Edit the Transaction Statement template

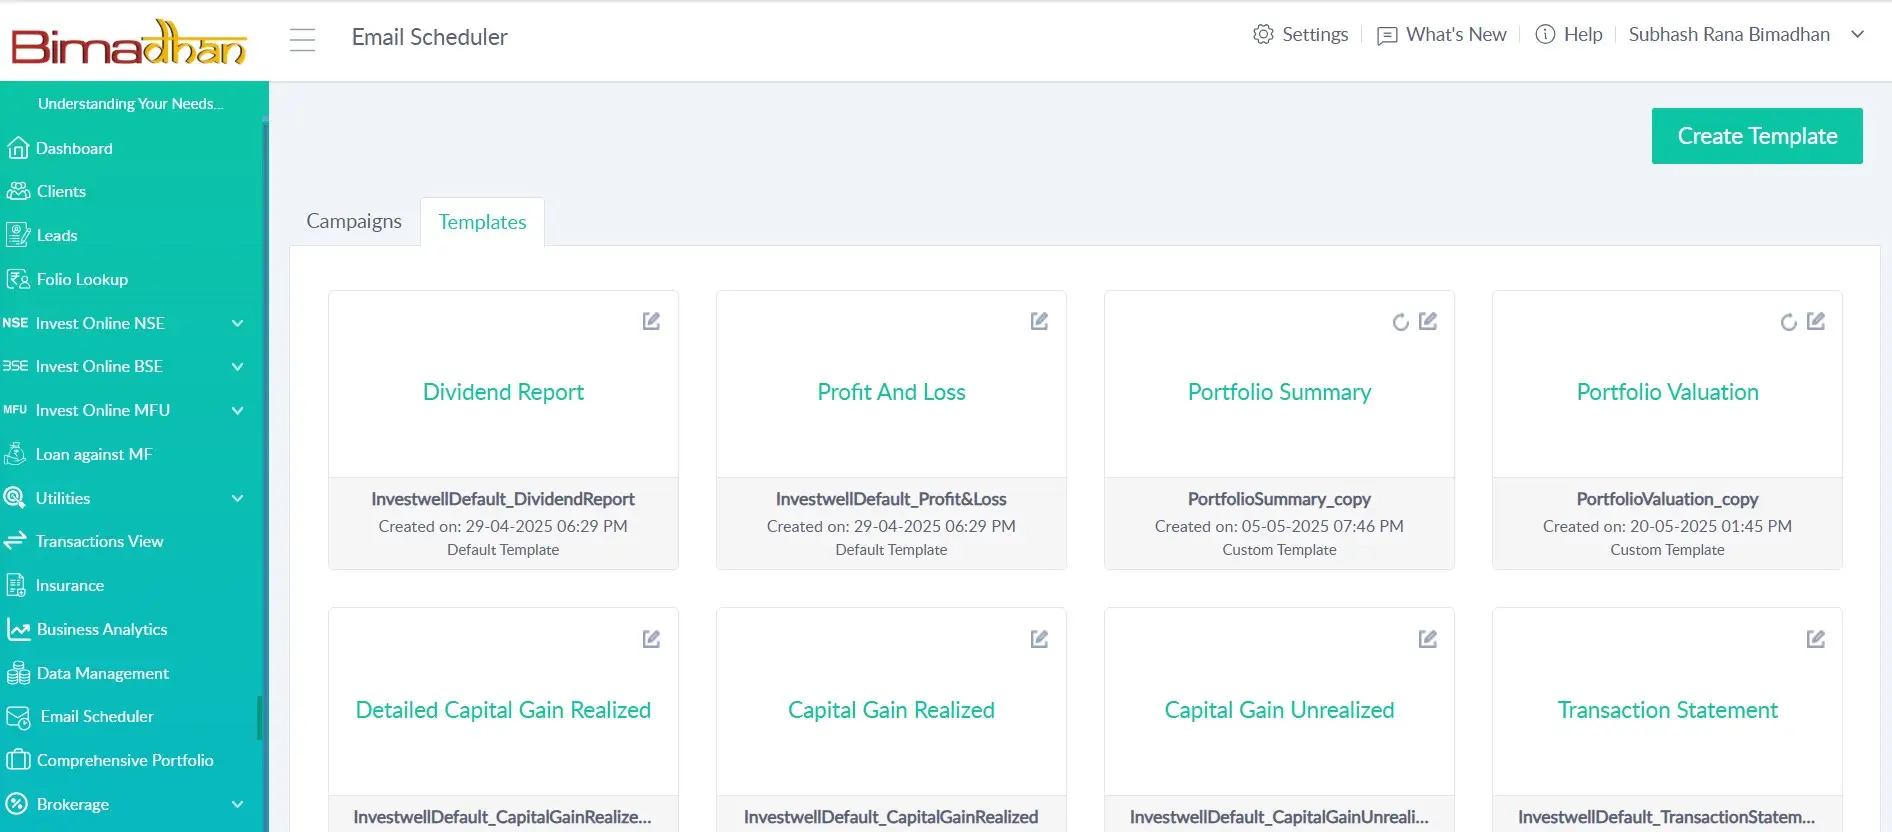1816,639
